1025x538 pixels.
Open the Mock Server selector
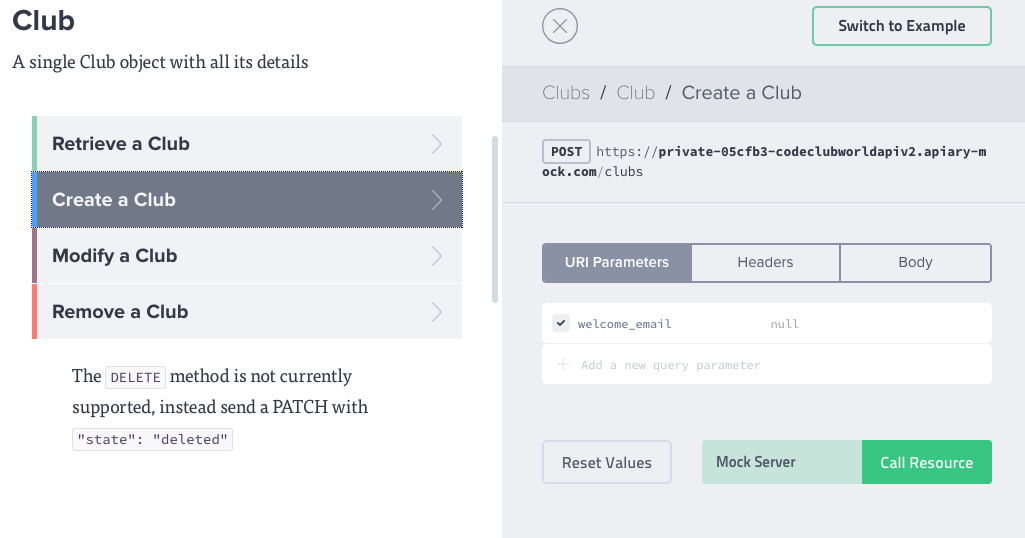(781, 463)
